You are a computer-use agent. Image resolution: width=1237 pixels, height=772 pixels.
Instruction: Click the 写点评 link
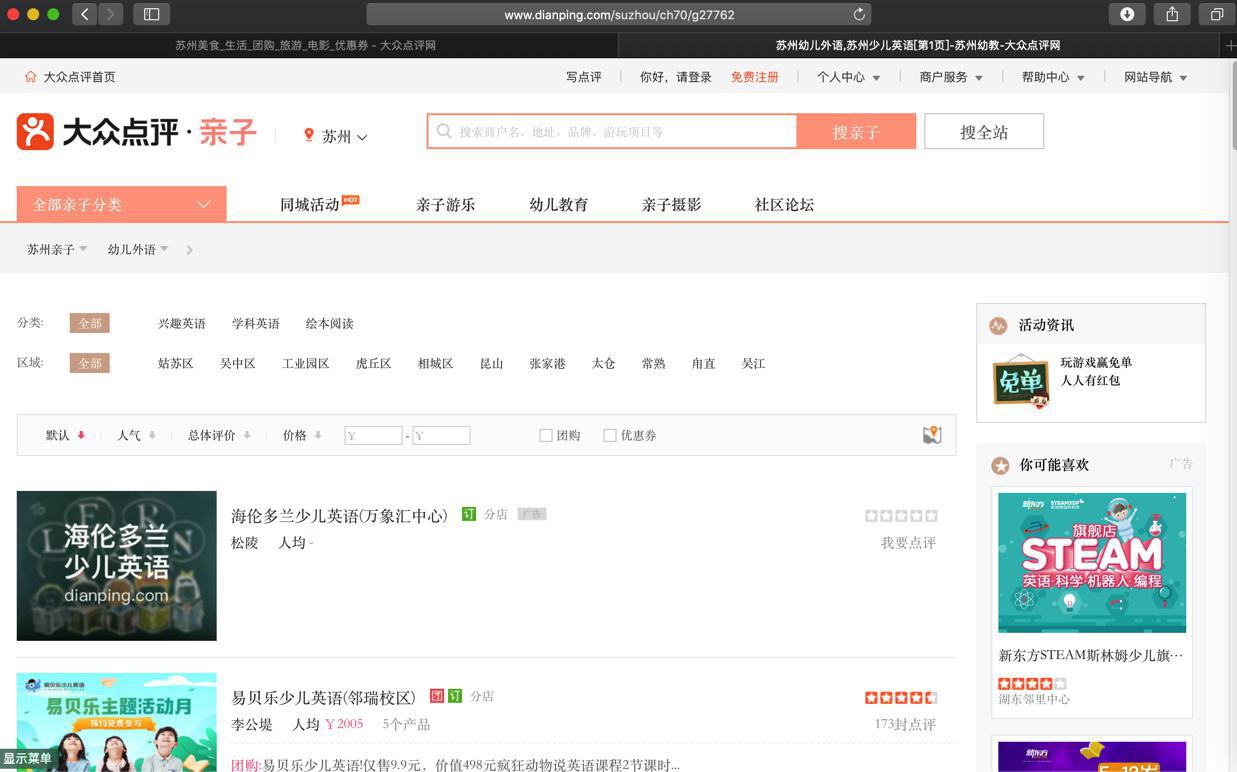pos(584,77)
